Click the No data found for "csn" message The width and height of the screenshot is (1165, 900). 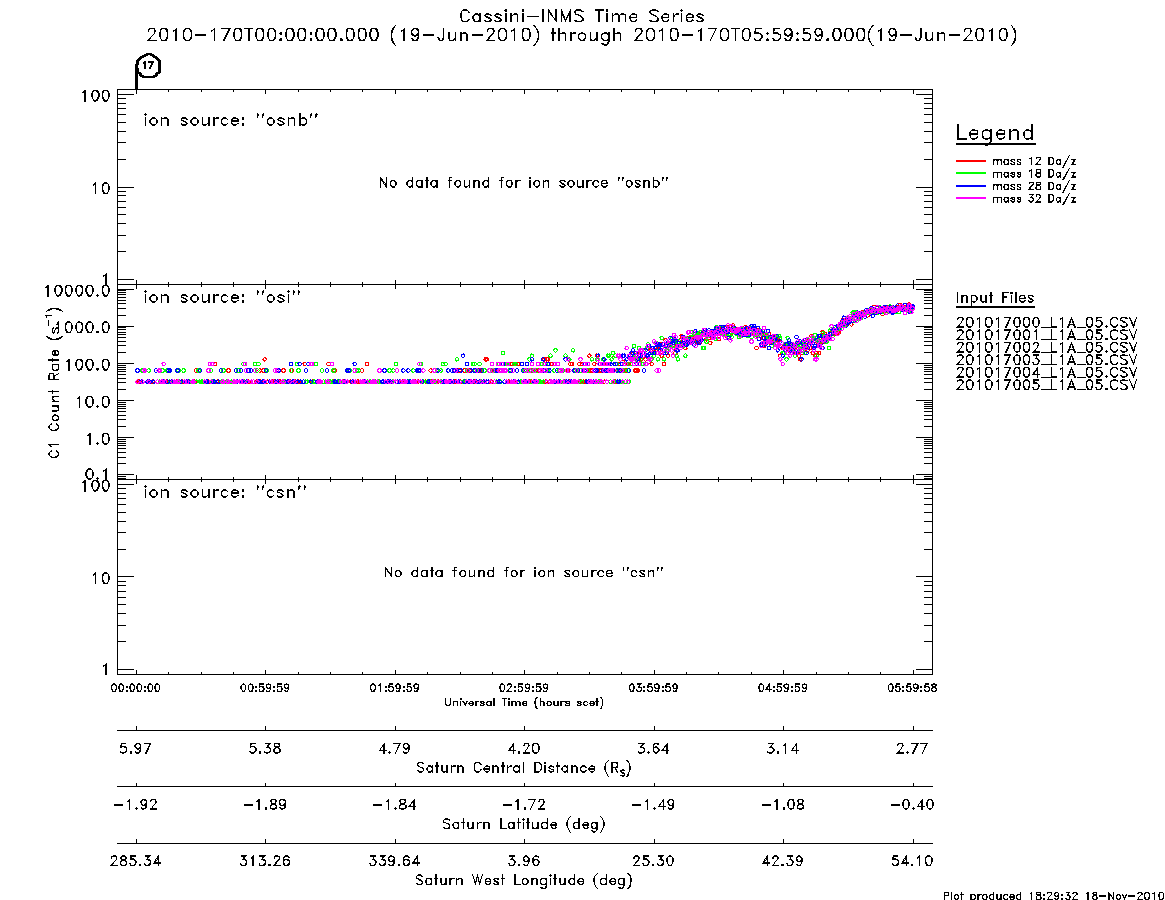pyautogui.click(x=524, y=572)
